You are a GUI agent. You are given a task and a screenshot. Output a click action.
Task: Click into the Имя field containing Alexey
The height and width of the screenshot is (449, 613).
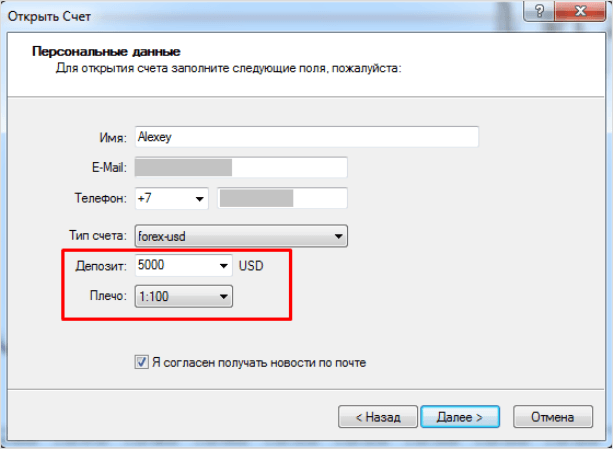pyautogui.click(x=306, y=137)
